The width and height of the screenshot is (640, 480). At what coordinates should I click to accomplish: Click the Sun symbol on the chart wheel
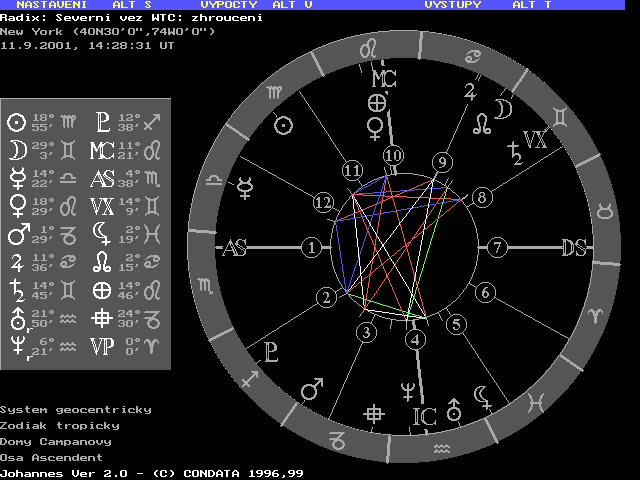[x=284, y=125]
